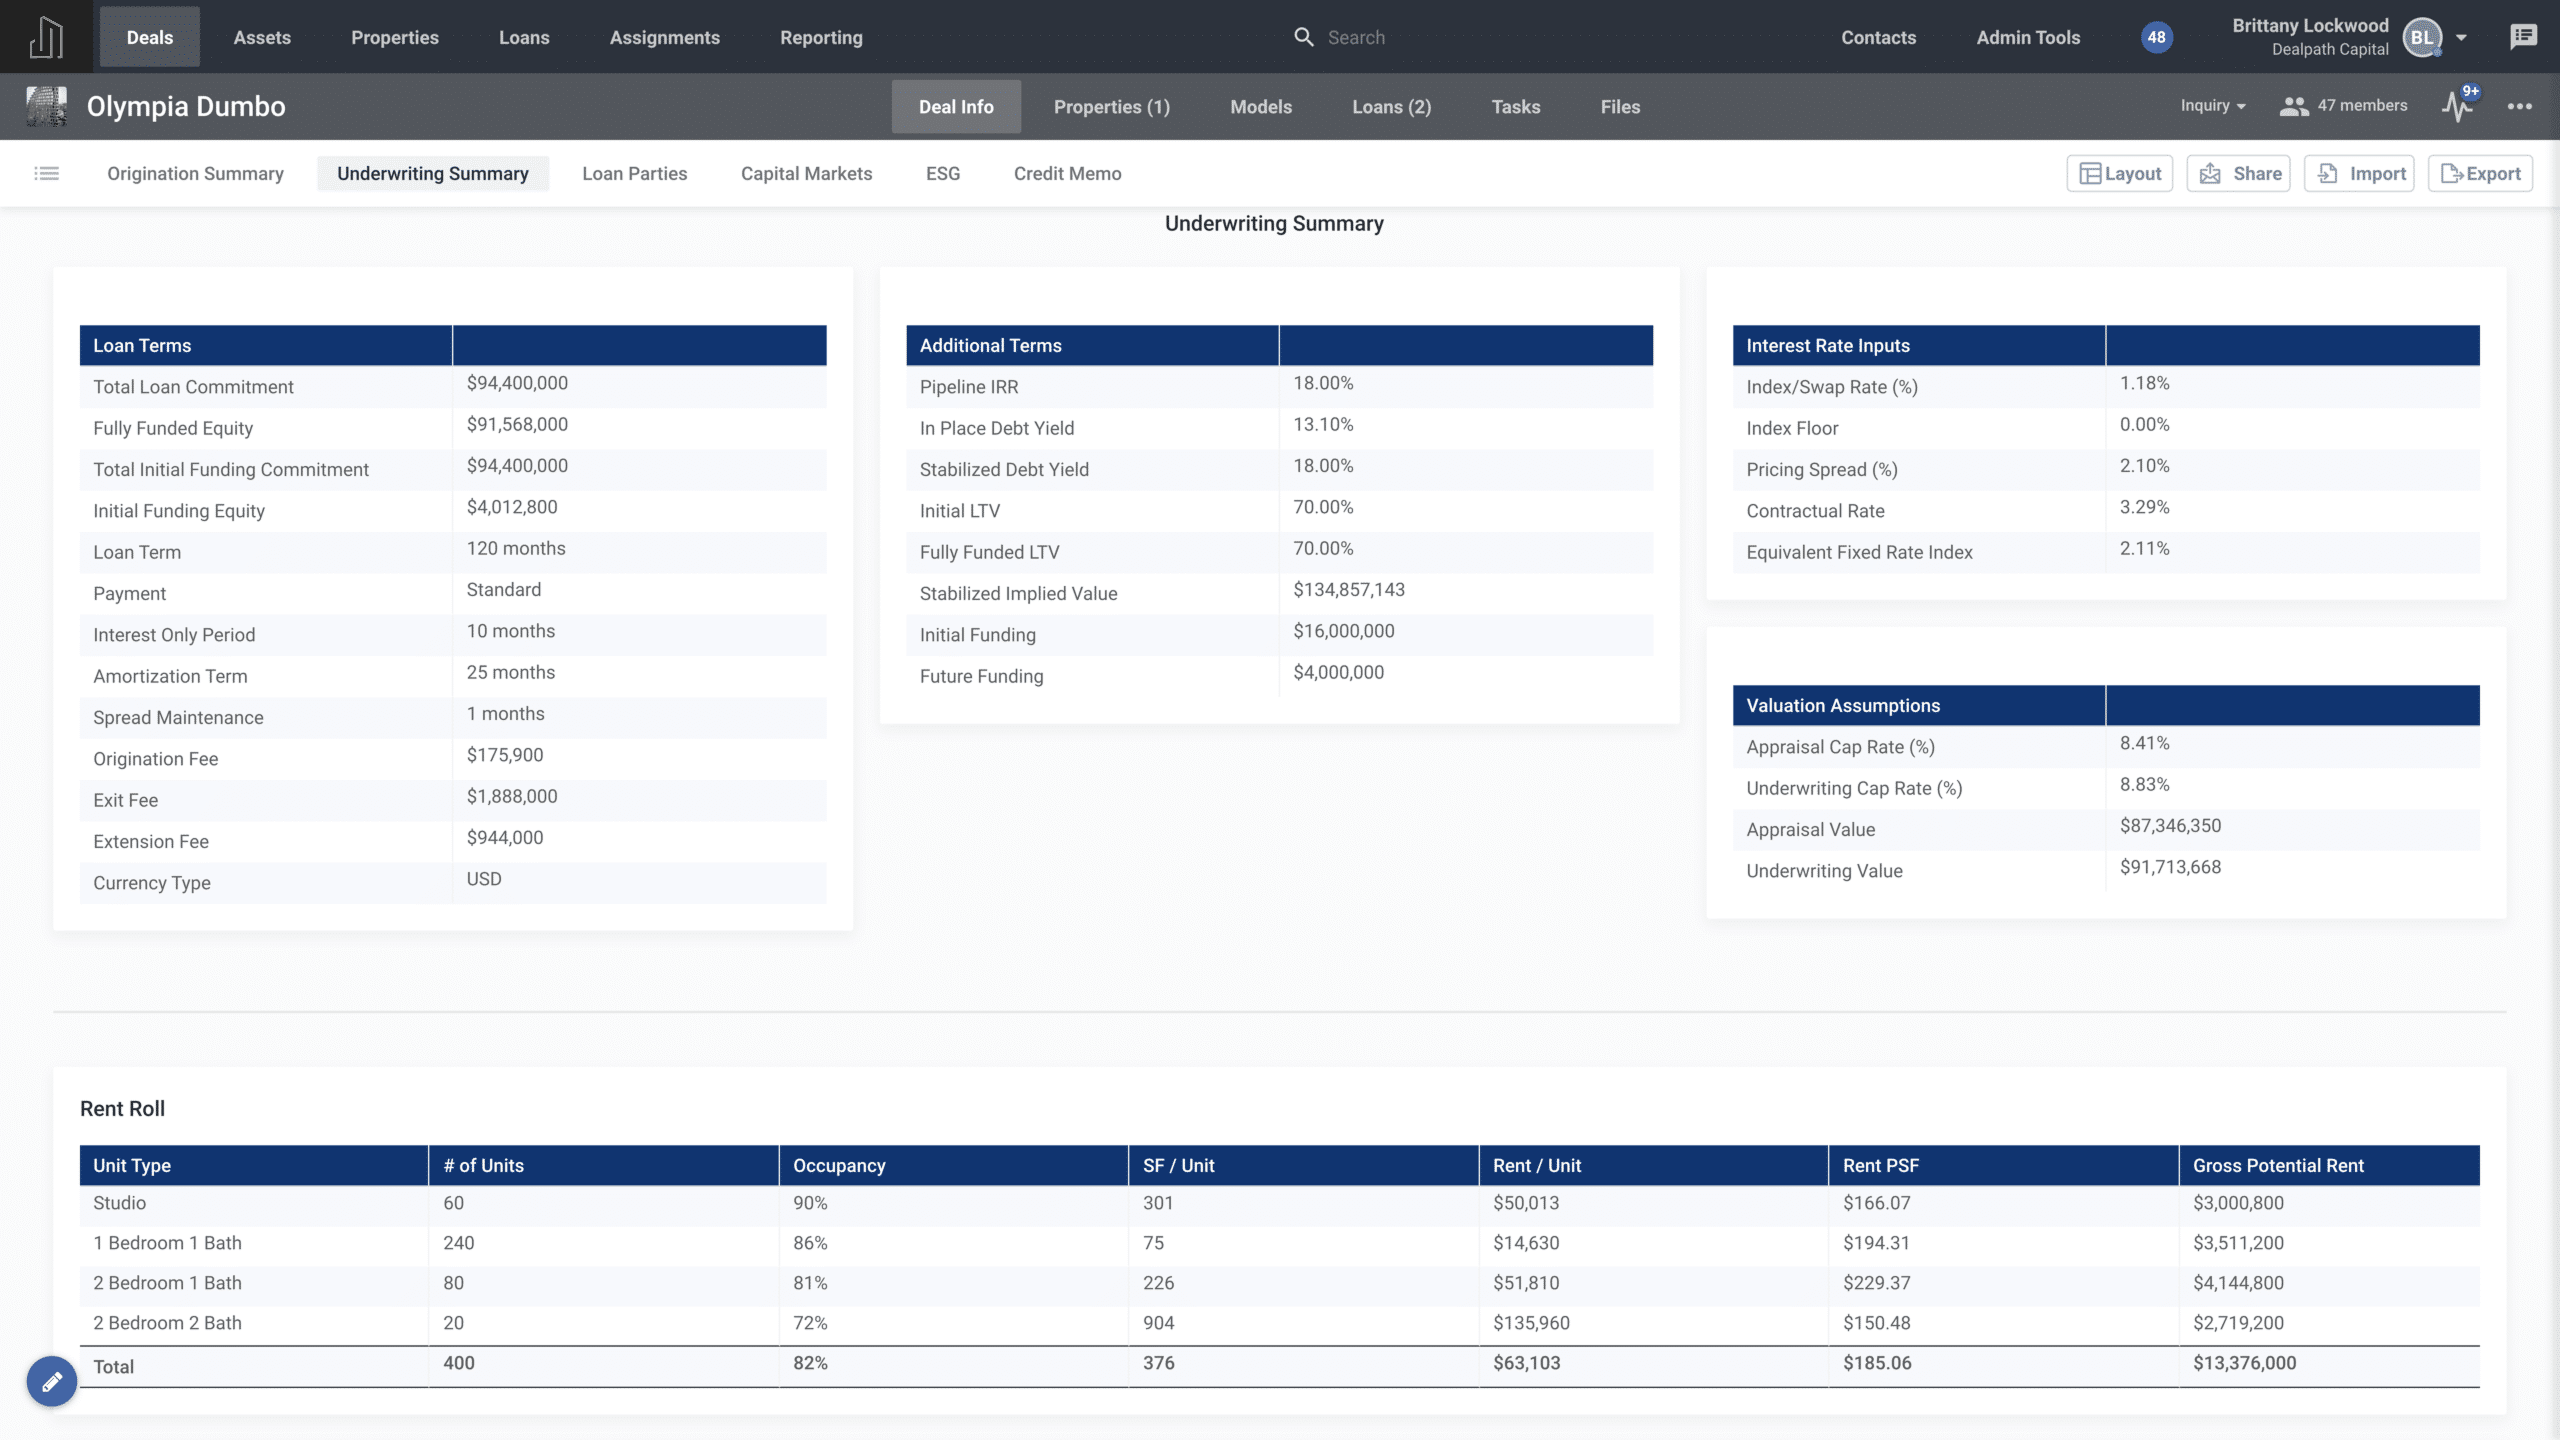Image resolution: width=2560 pixels, height=1440 pixels.
Task: Open the Reporting menu
Action: pyautogui.click(x=821, y=38)
